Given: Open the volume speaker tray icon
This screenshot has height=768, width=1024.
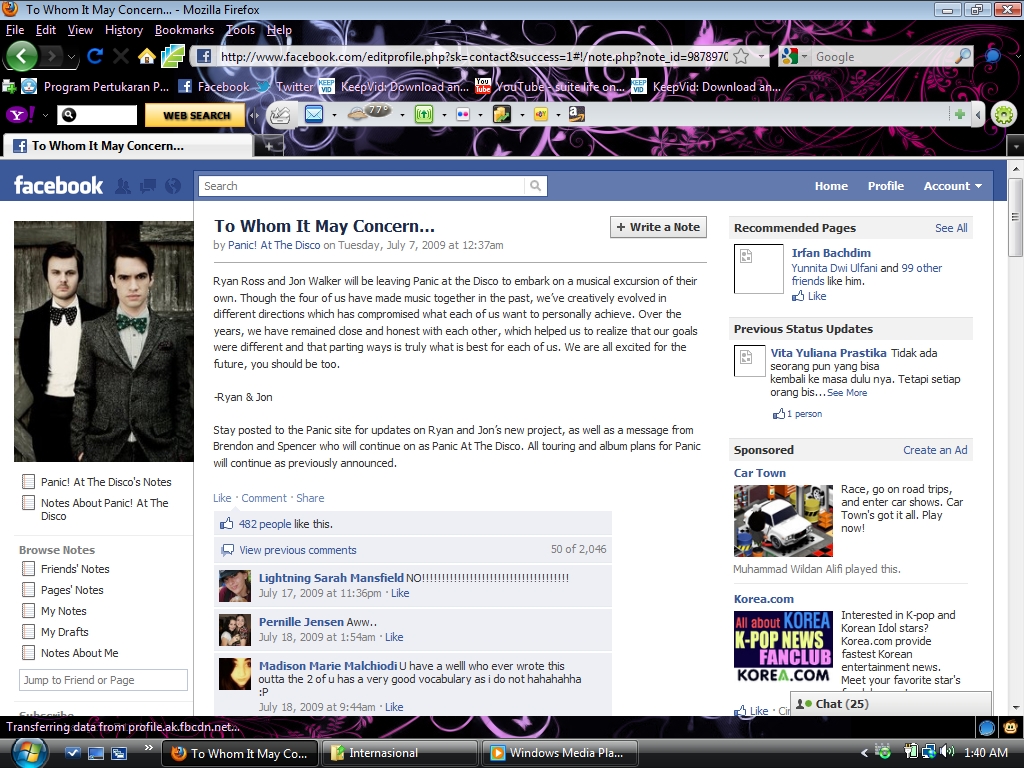Looking at the screenshot, I should [947, 752].
